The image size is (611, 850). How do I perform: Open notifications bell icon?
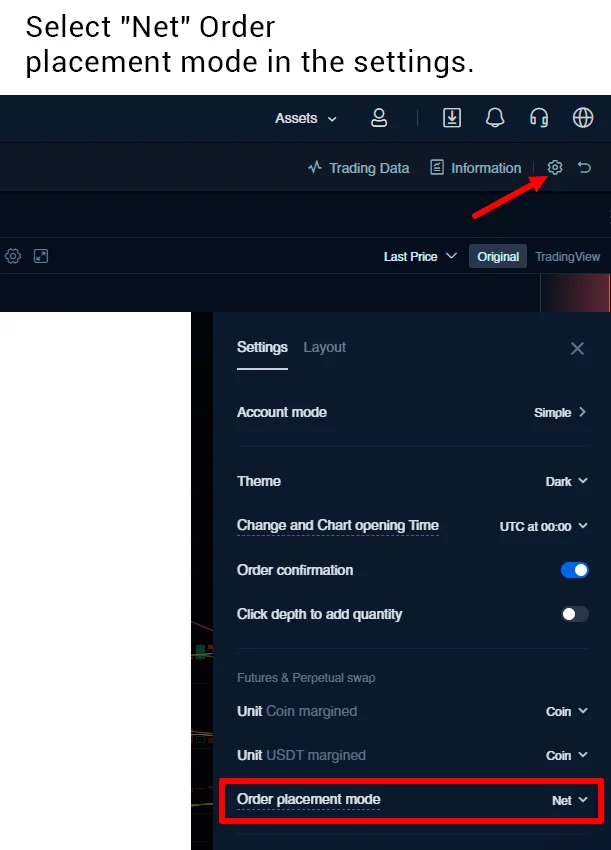click(x=495, y=118)
